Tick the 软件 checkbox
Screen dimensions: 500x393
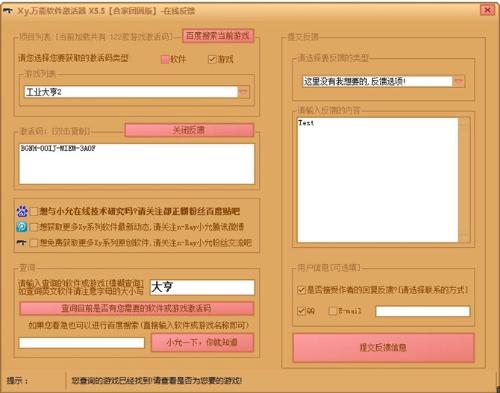tap(165, 59)
